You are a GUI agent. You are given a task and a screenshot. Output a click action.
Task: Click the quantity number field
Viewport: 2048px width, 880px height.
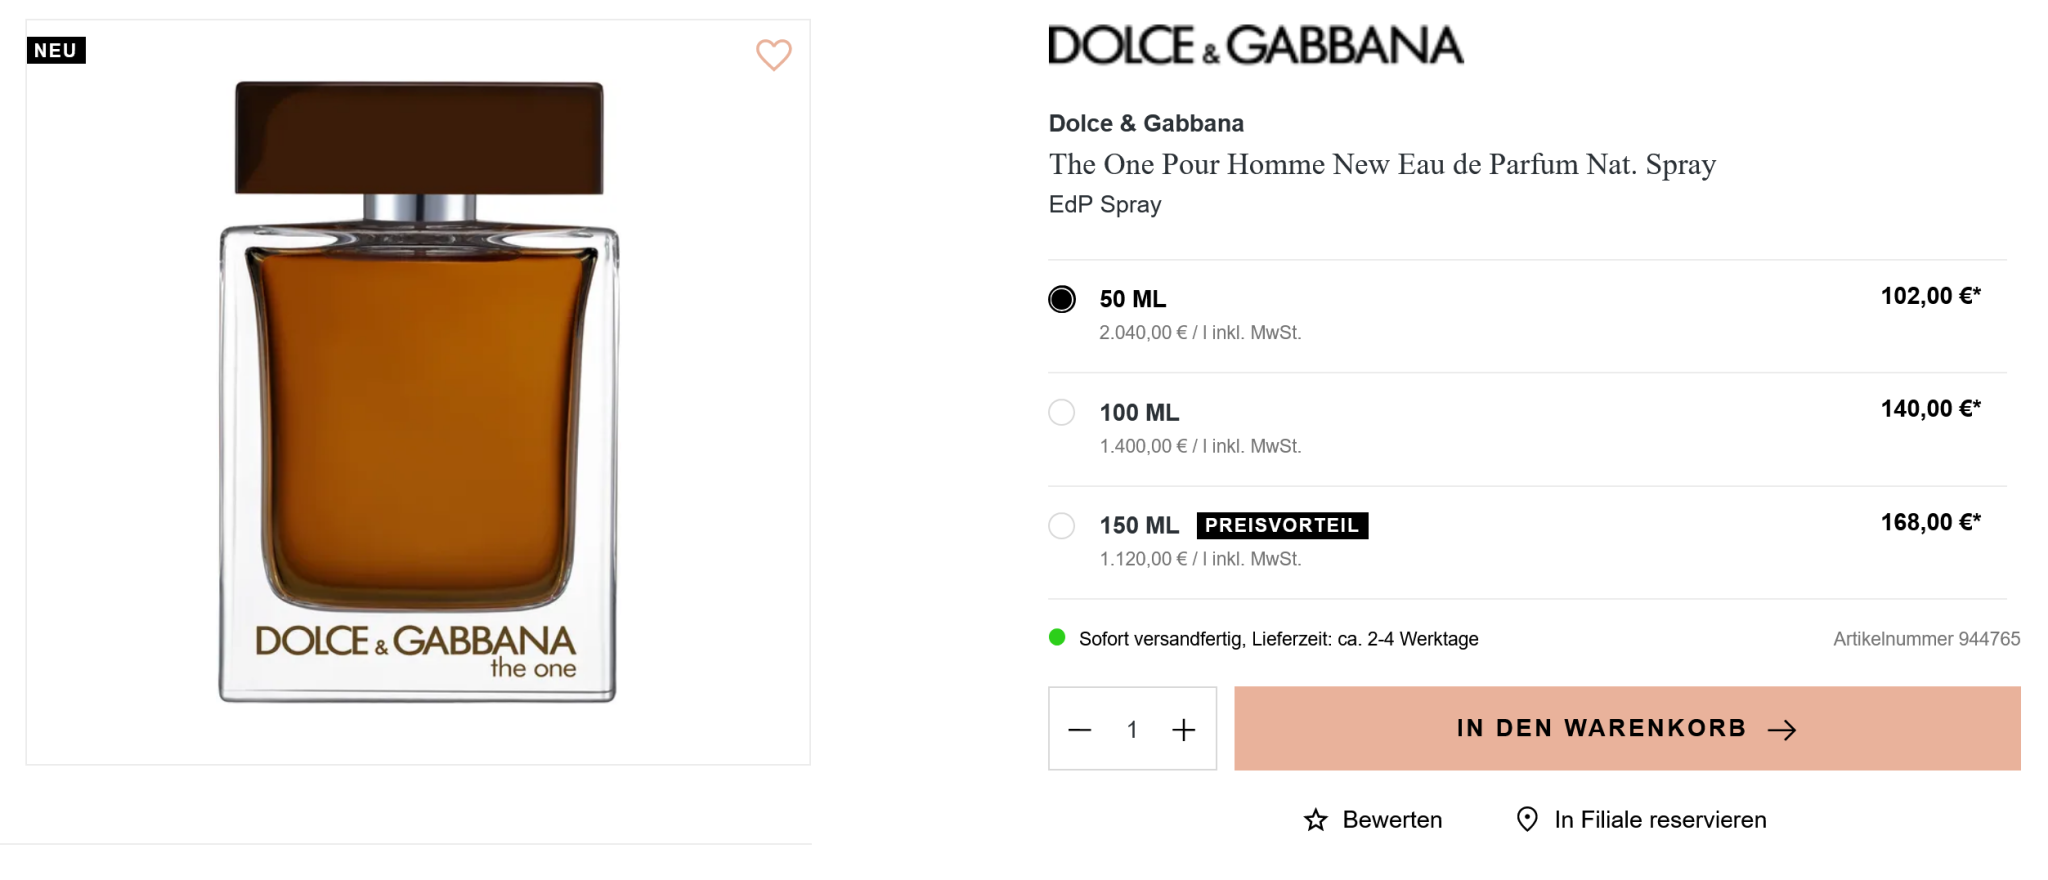point(1132,730)
